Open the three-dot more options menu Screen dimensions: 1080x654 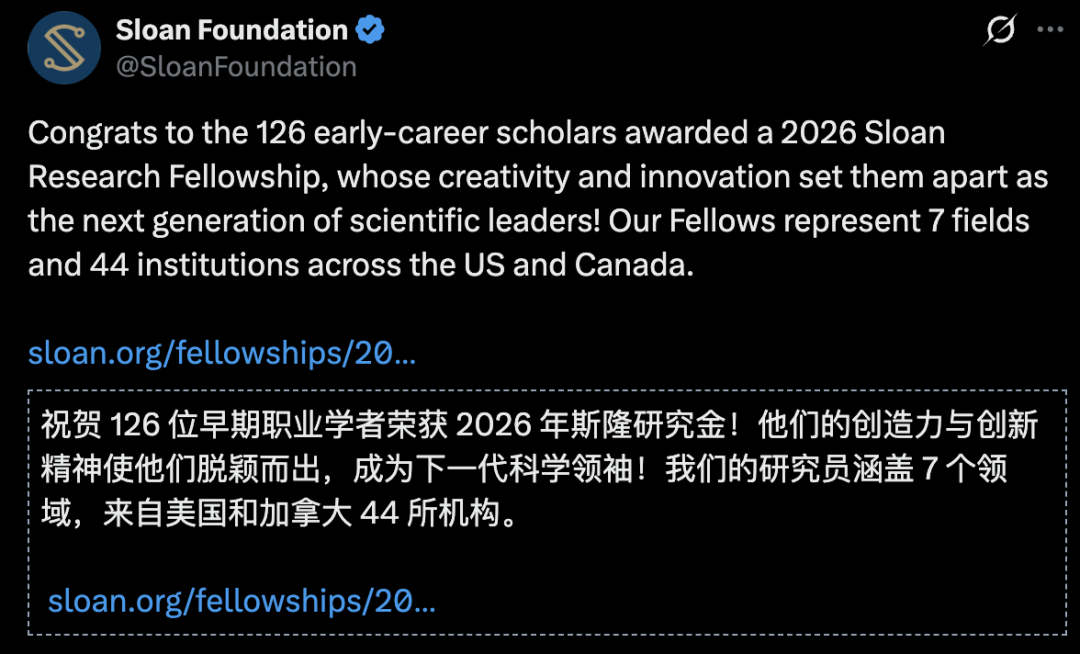pyautogui.click(x=1049, y=30)
